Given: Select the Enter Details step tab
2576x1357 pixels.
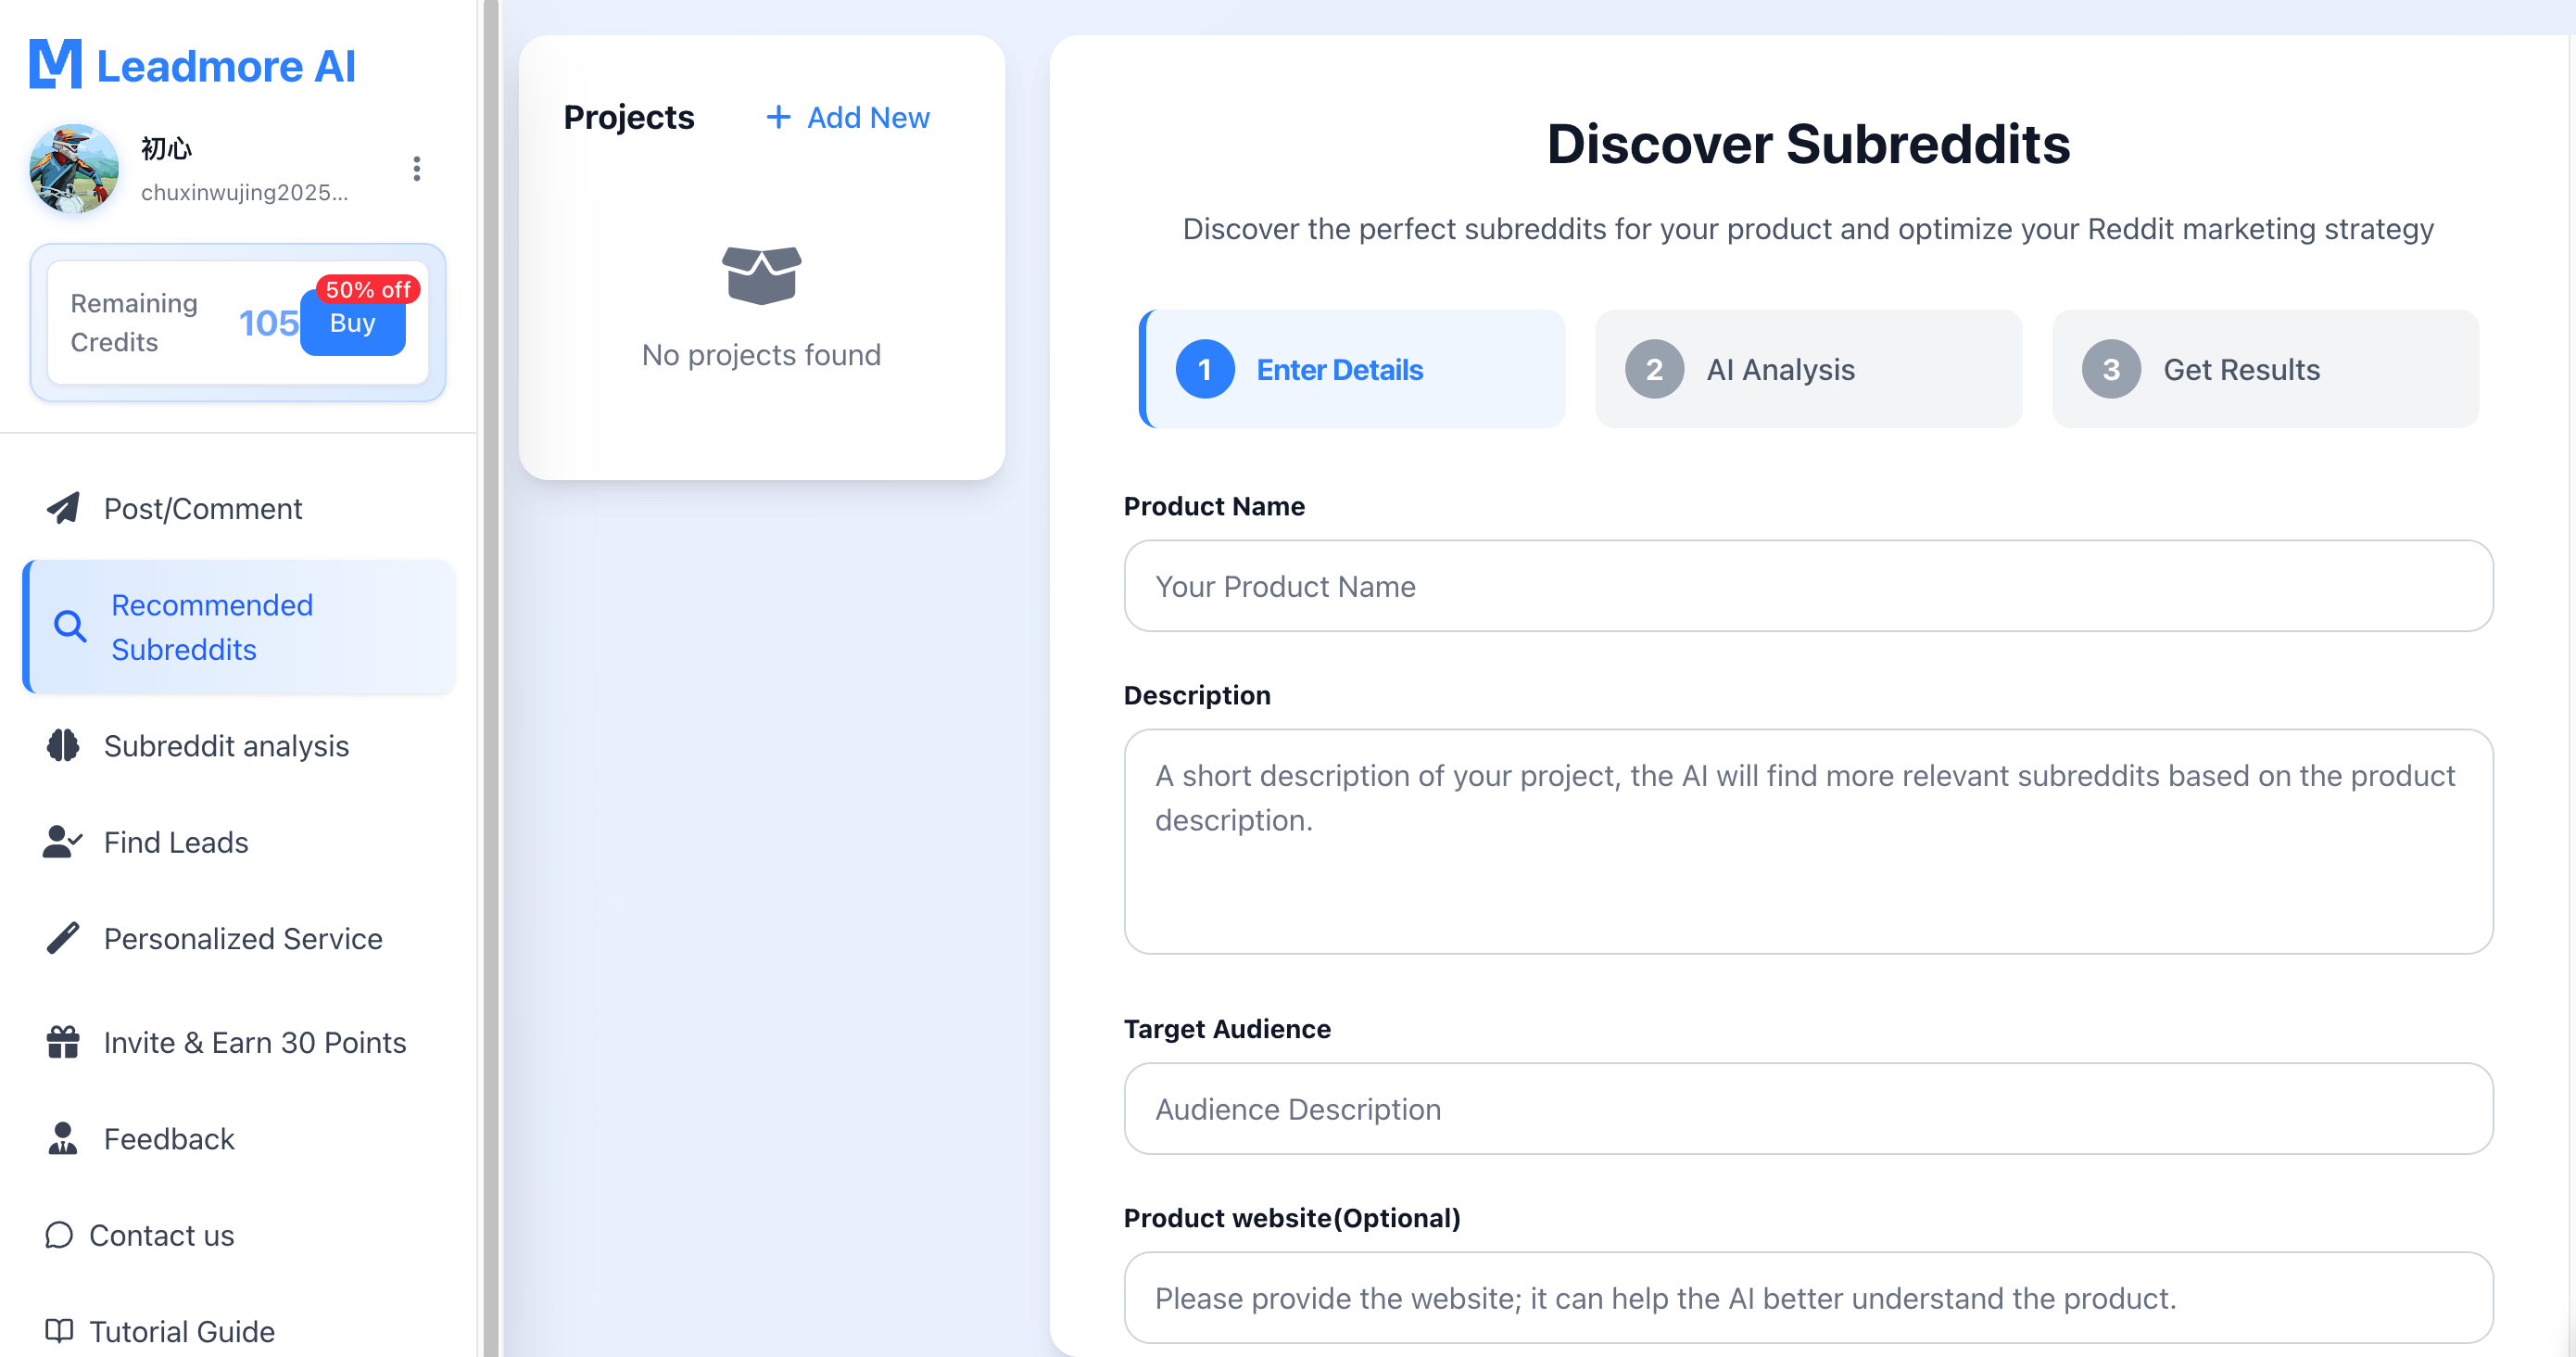Looking at the screenshot, I should point(1352,369).
